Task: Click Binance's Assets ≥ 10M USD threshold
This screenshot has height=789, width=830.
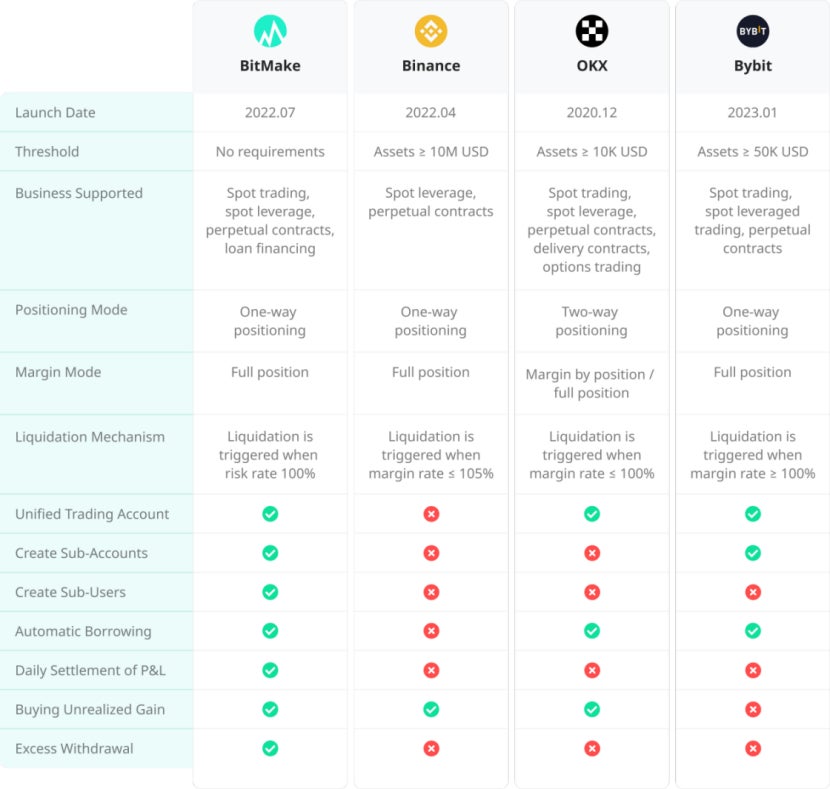Action: tap(431, 152)
